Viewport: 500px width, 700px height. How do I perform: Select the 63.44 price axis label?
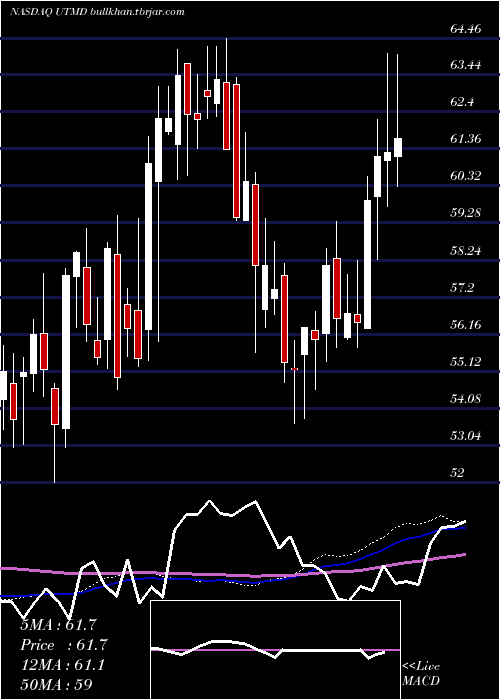(x=466, y=65)
